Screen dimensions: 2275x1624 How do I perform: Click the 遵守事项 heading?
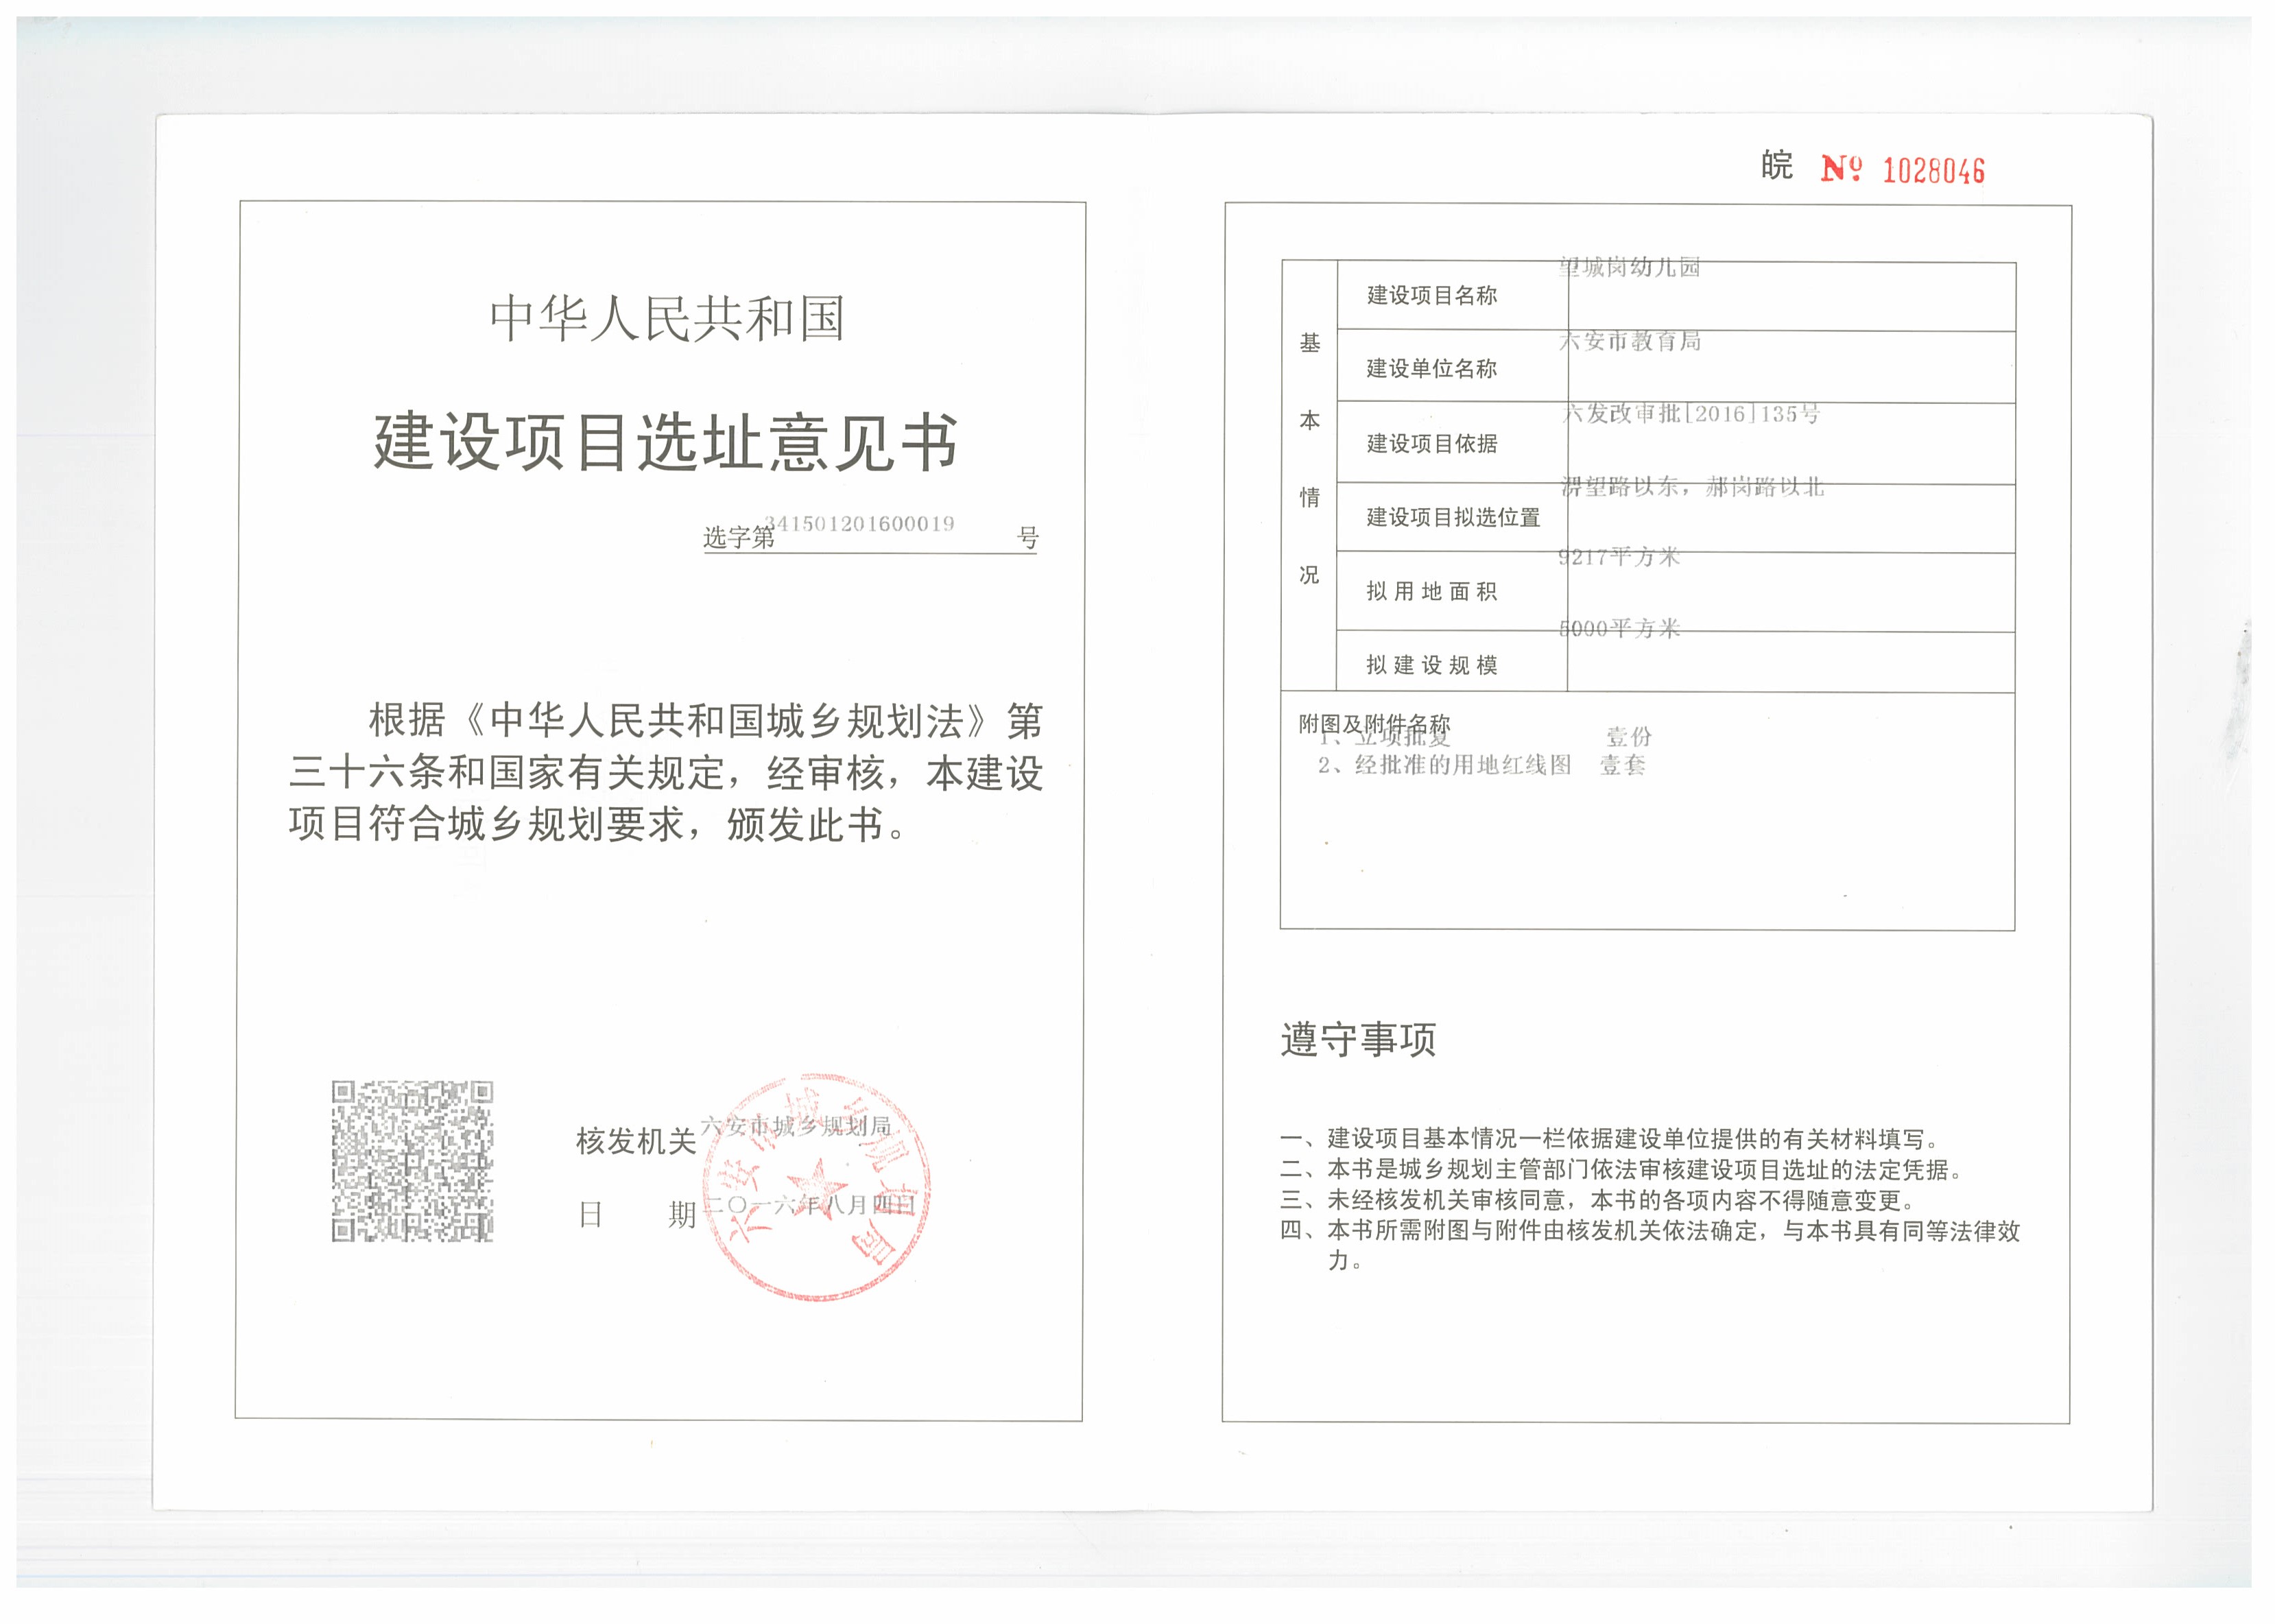(1358, 1039)
